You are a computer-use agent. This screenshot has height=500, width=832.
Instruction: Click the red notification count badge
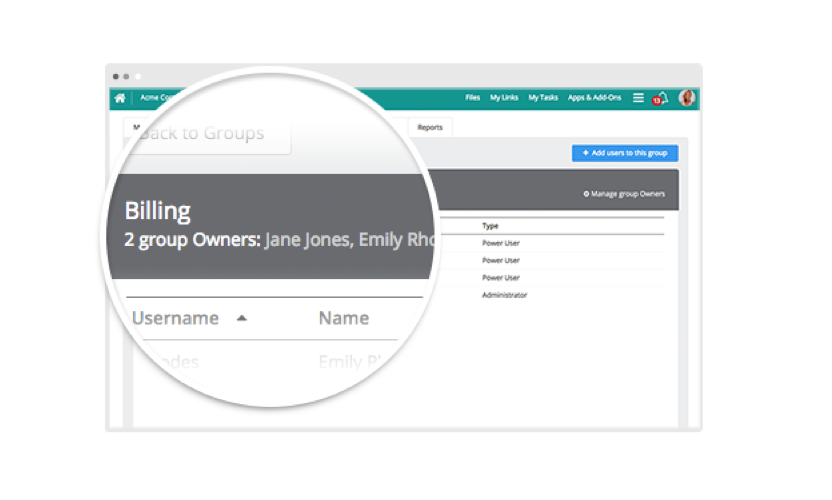coord(656,102)
